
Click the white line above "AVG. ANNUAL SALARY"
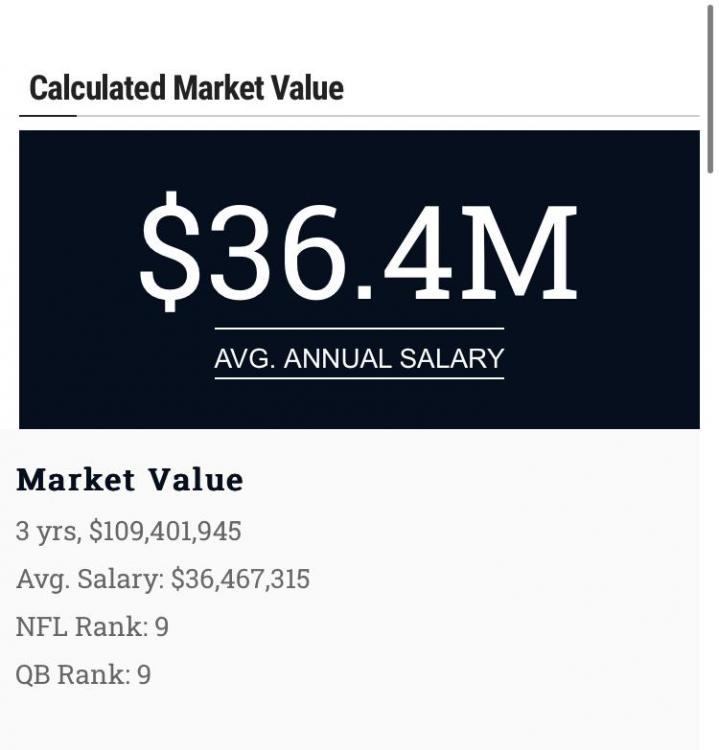[359, 328]
